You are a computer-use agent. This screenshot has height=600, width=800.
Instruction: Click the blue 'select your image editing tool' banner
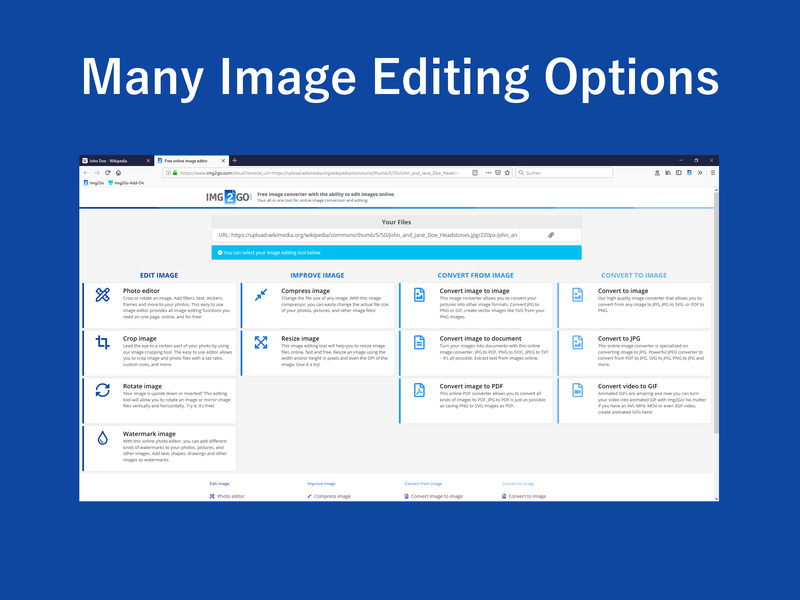[x=396, y=253]
